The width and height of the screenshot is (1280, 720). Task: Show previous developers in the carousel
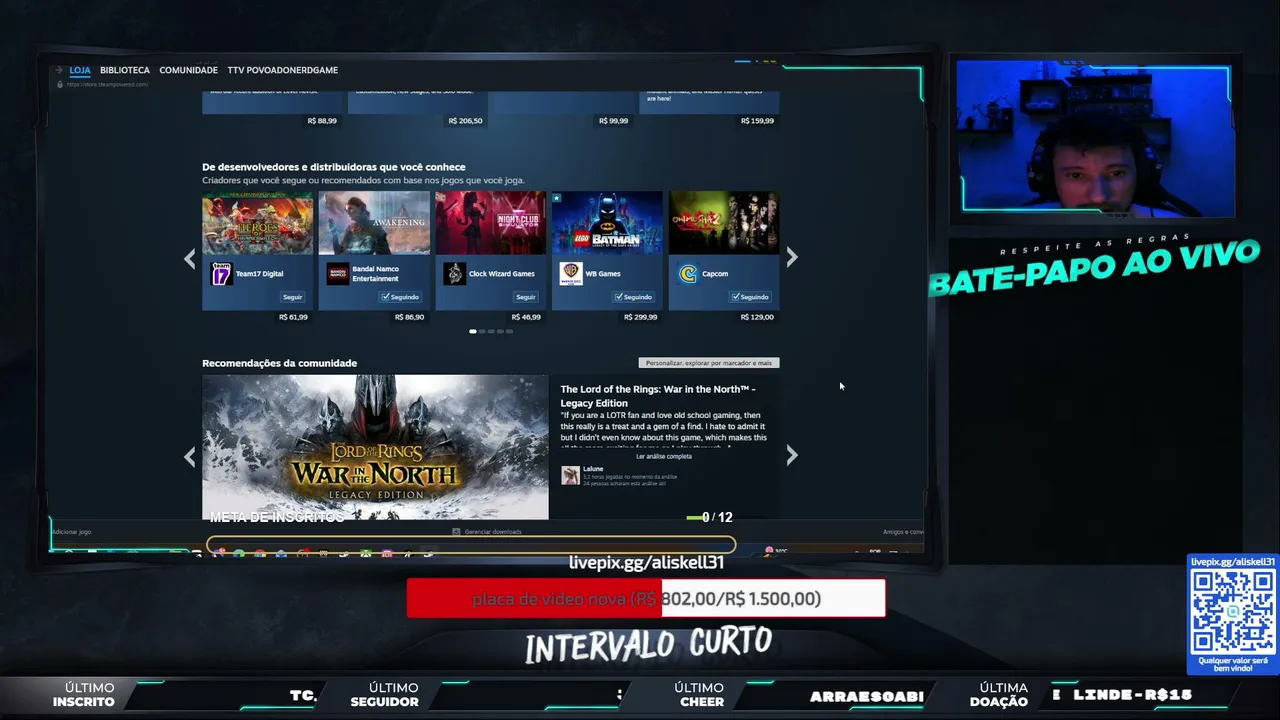[189, 258]
